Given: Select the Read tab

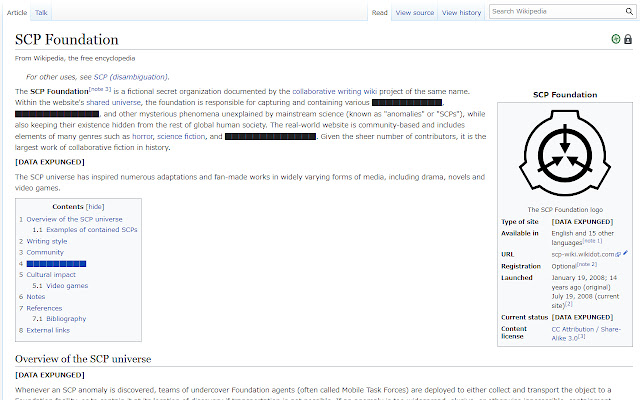Looking at the screenshot, I should (x=379, y=13).
